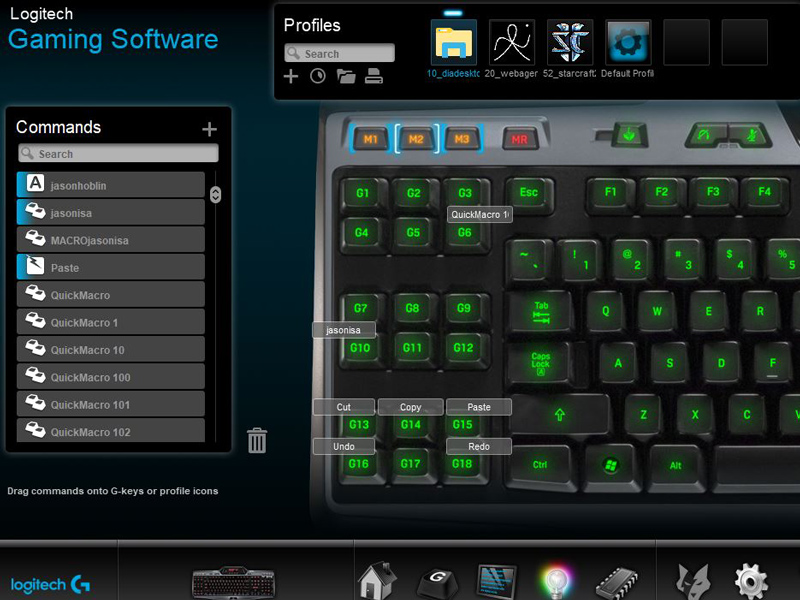Image resolution: width=800 pixels, height=600 pixels.
Task: Click the Cut label on G13
Action: coord(343,407)
